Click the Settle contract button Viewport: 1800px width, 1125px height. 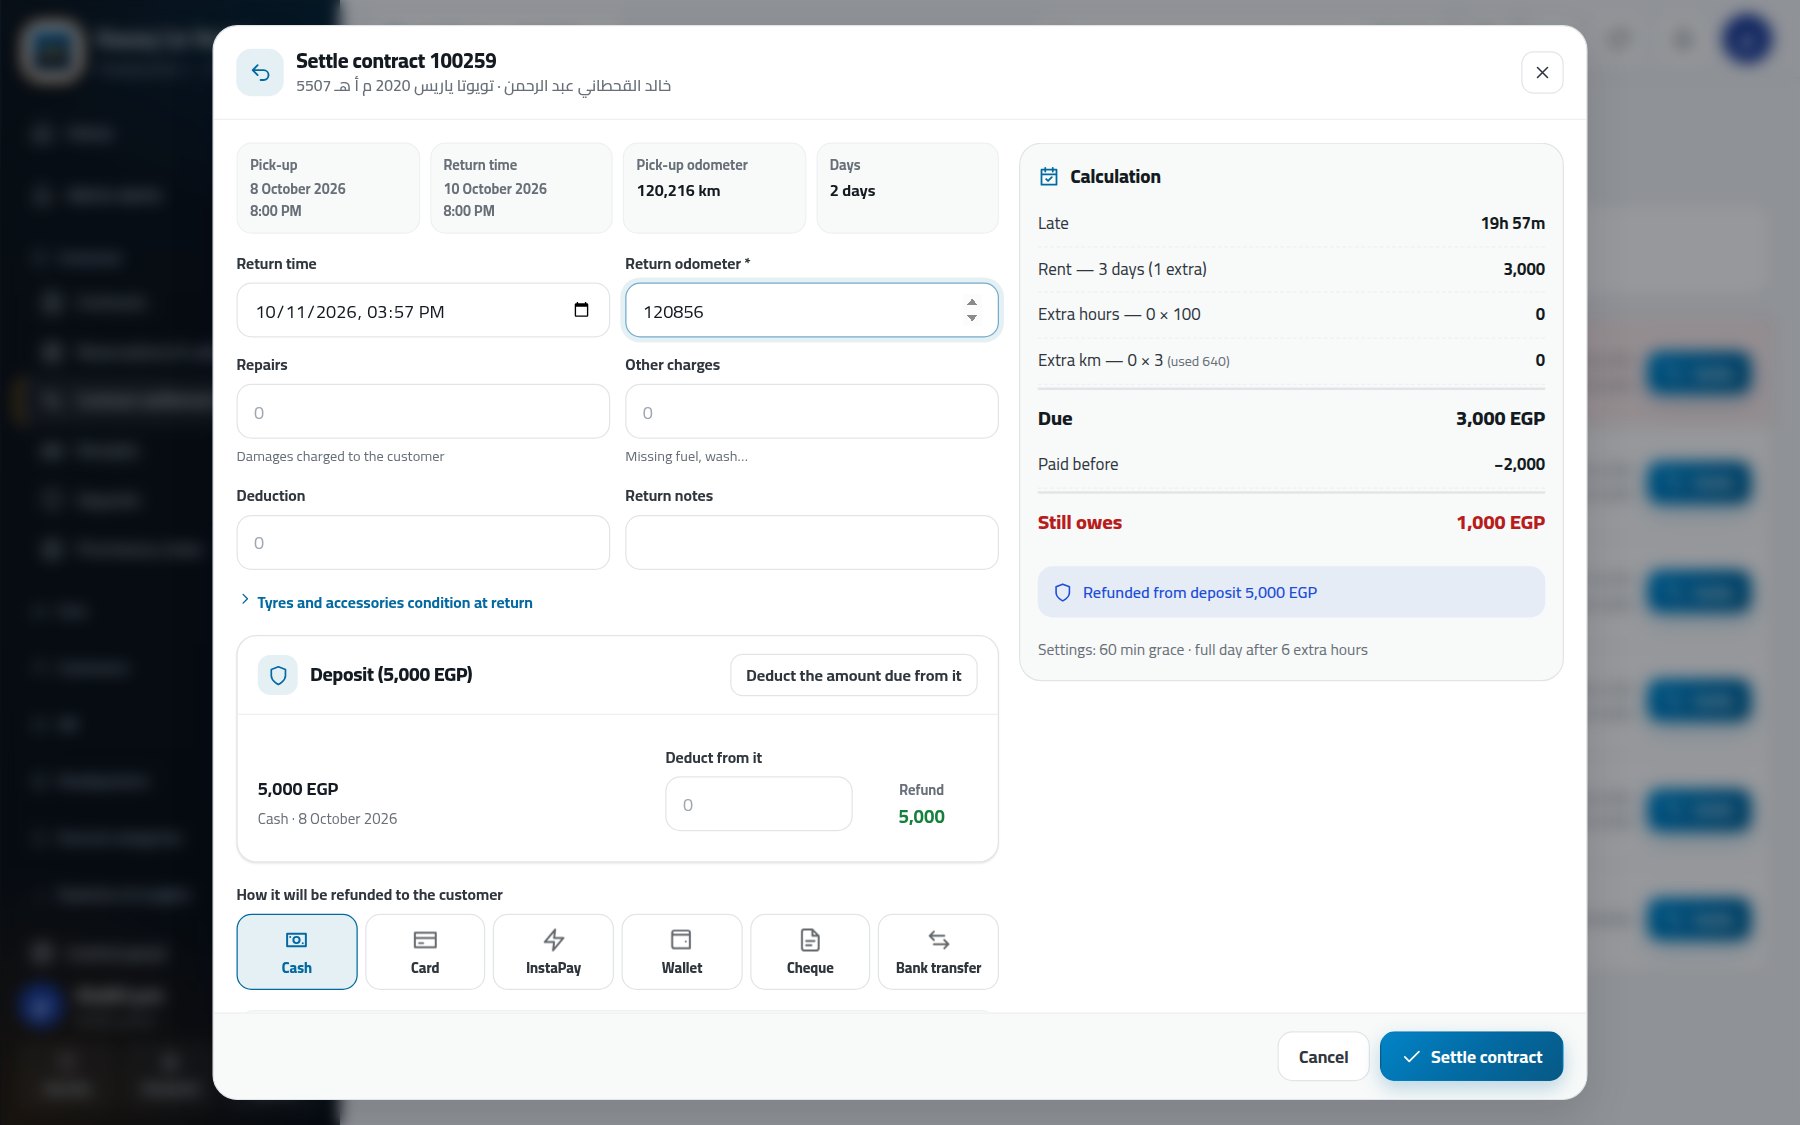(1471, 1057)
